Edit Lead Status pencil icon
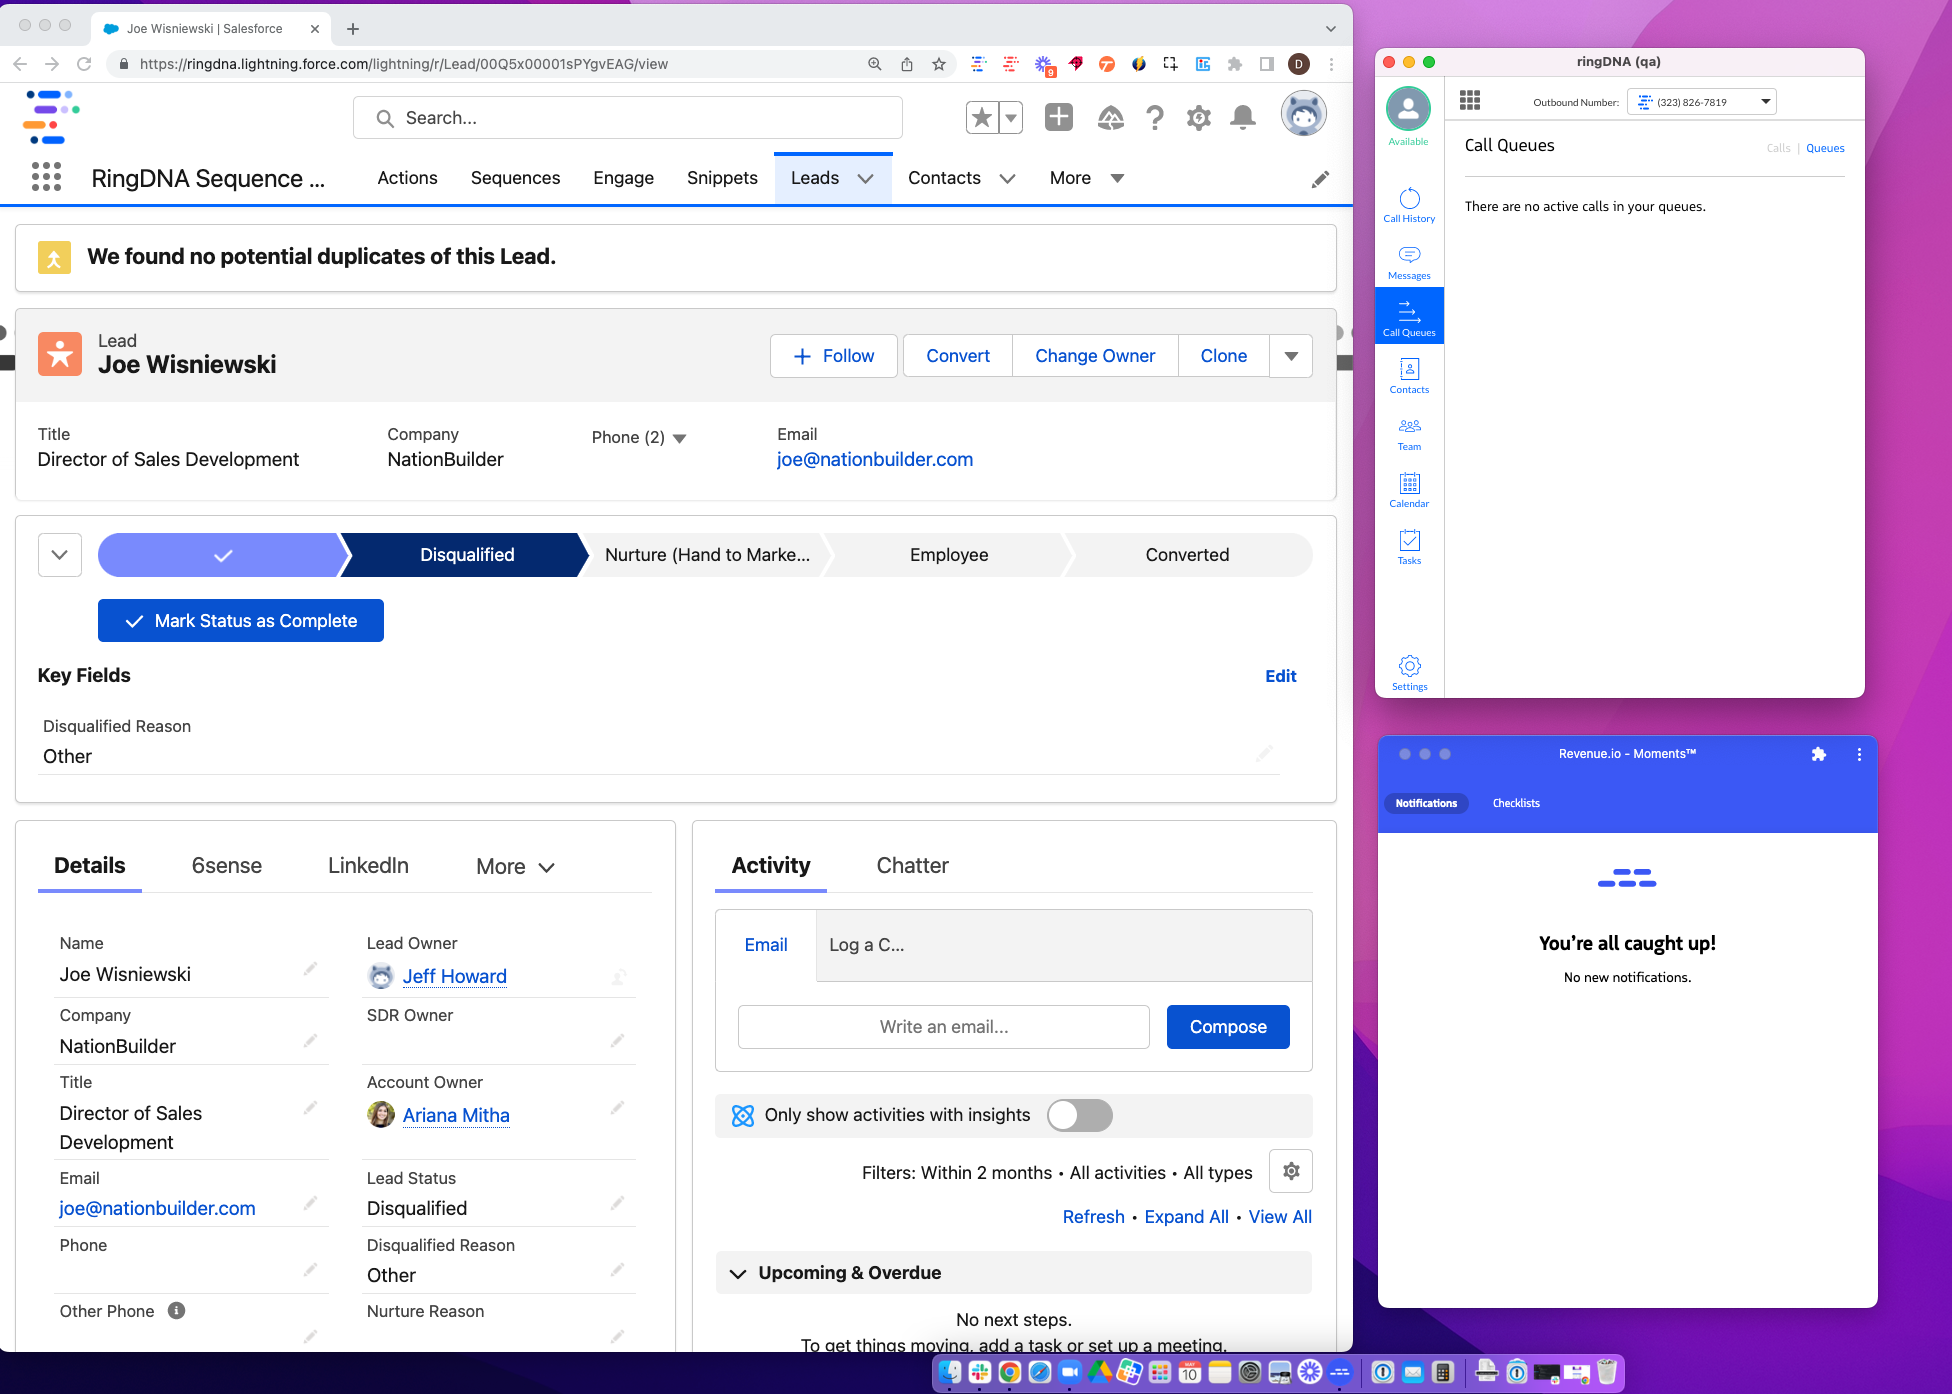This screenshot has height=1394, width=1952. click(617, 1203)
